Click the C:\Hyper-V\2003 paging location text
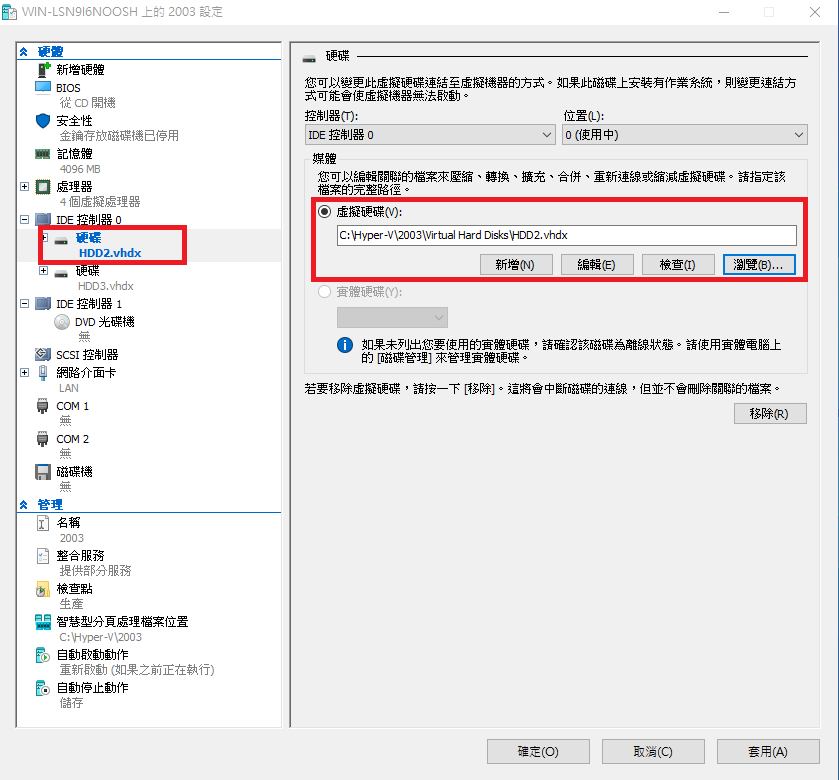The width and height of the screenshot is (839, 780). point(101,637)
